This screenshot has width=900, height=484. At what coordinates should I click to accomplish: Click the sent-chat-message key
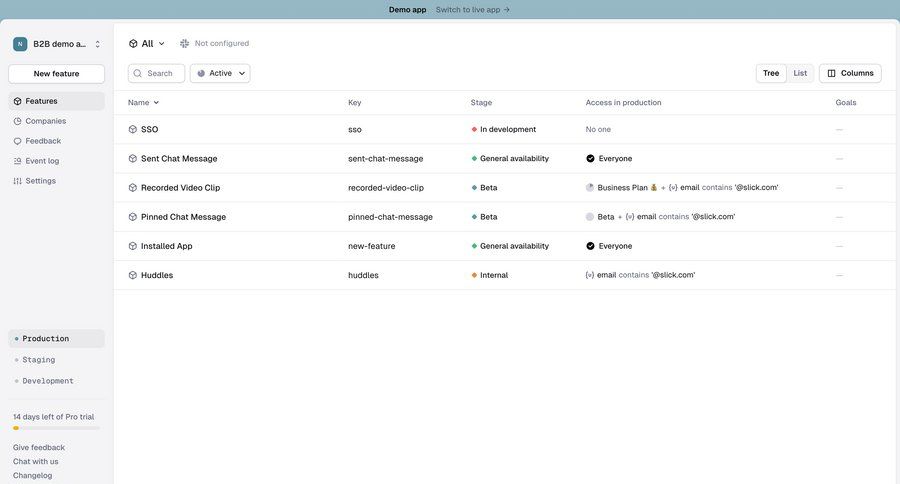385,158
